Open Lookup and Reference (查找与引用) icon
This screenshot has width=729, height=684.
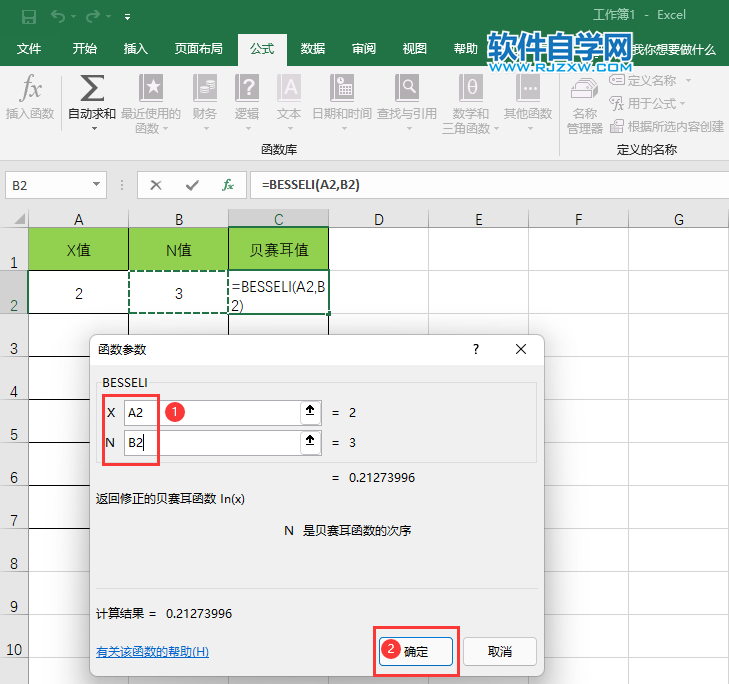point(407,88)
